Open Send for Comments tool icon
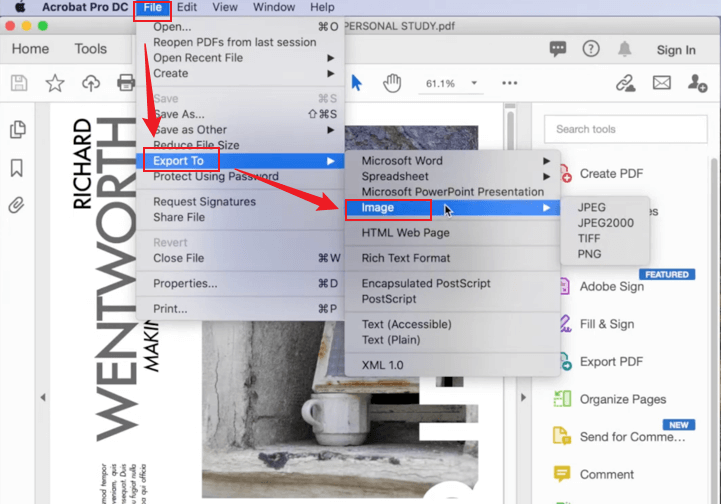 (562, 436)
